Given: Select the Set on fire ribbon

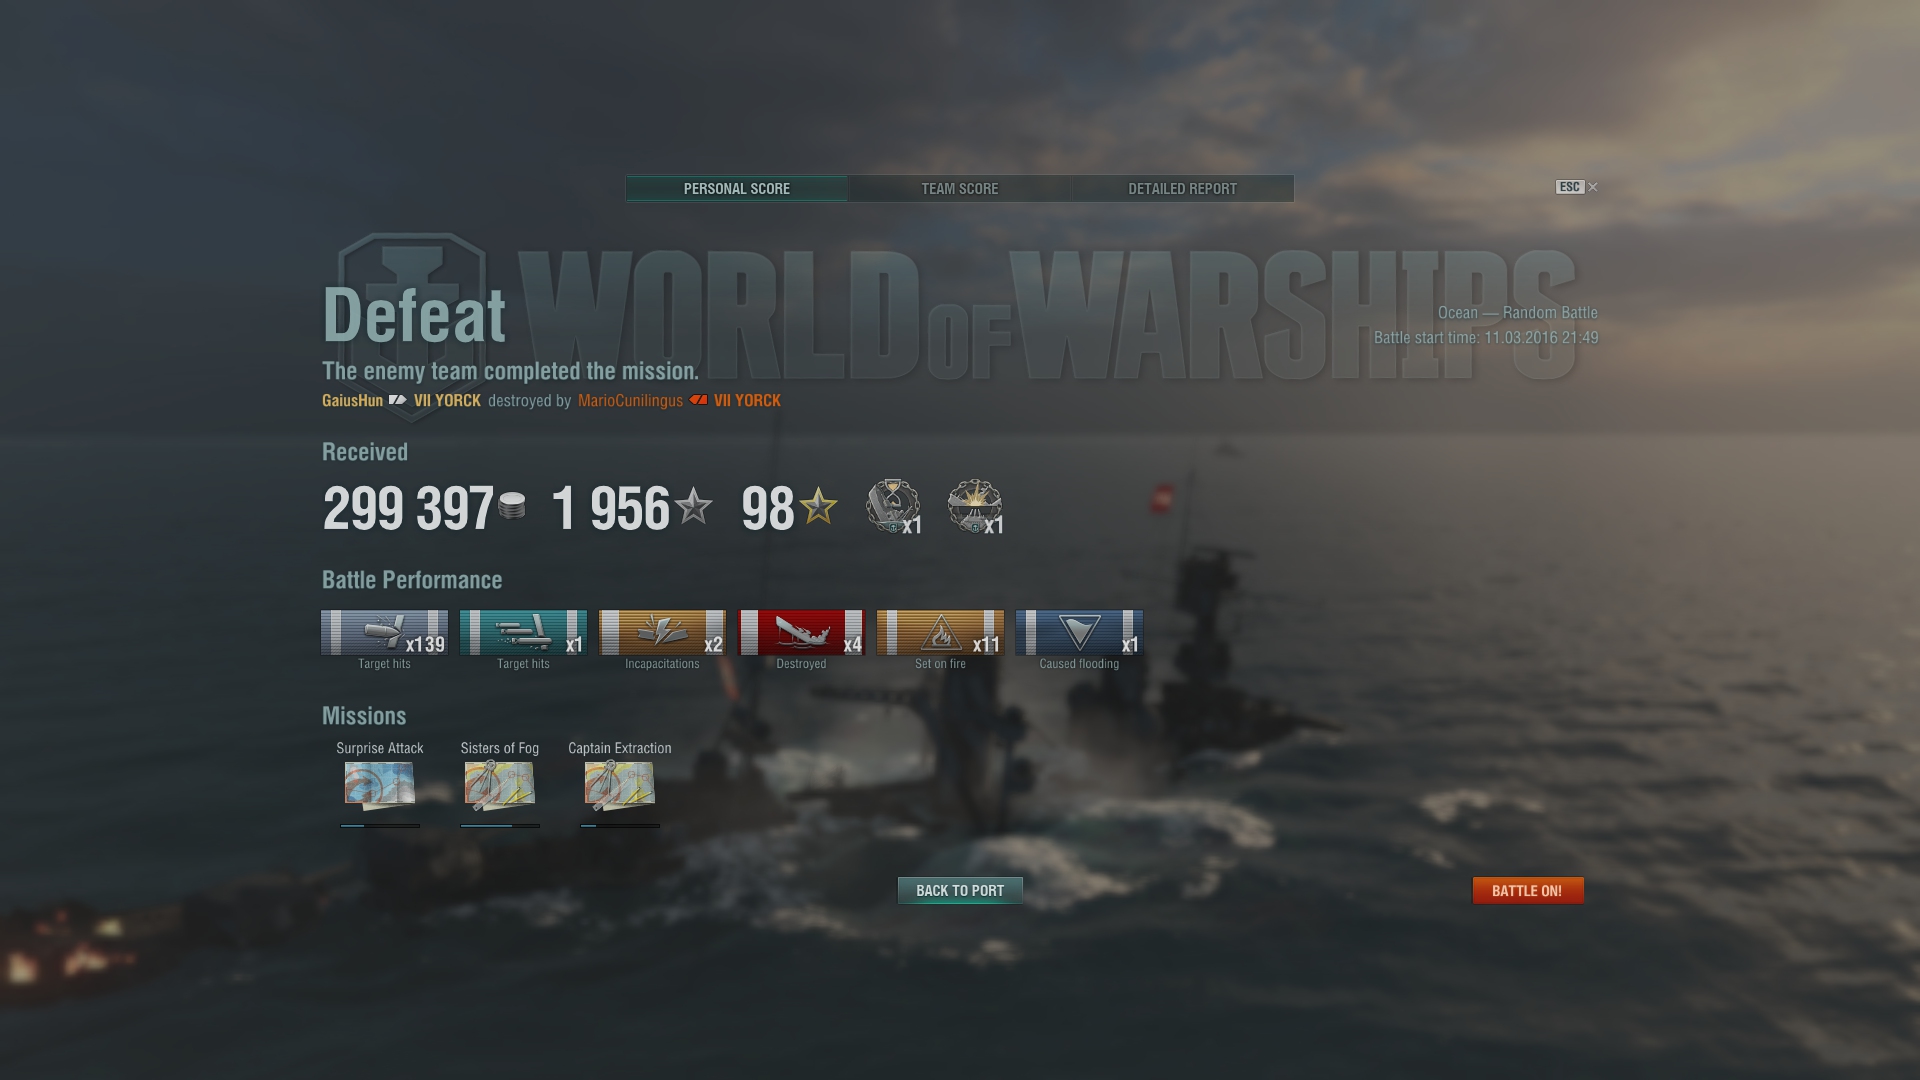Looking at the screenshot, I should pyautogui.click(x=940, y=632).
